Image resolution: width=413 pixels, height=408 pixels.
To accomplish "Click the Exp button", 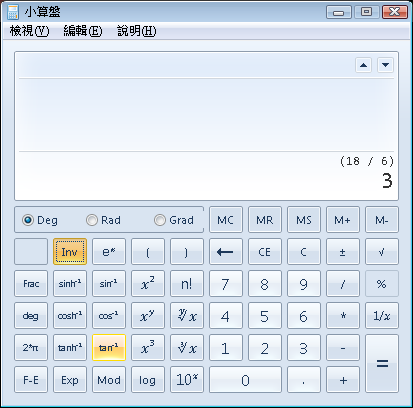I will 70,380.
